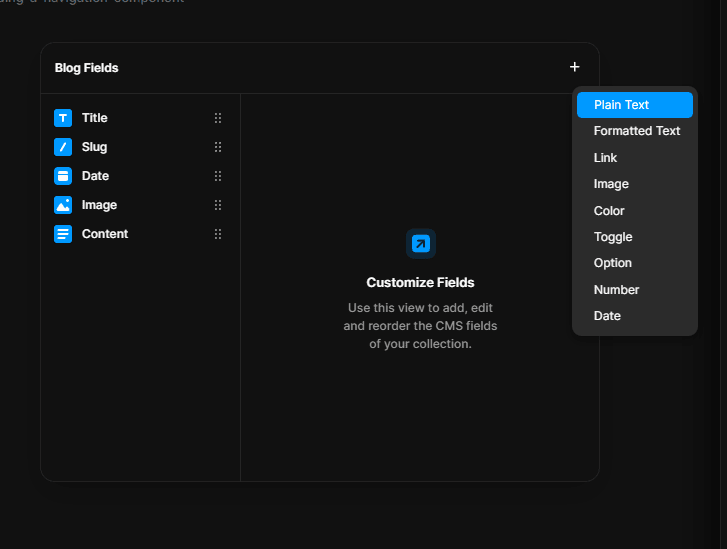Image resolution: width=727 pixels, height=549 pixels.
Task: Click the Content field text-lines icon
Action: (63, 234)
